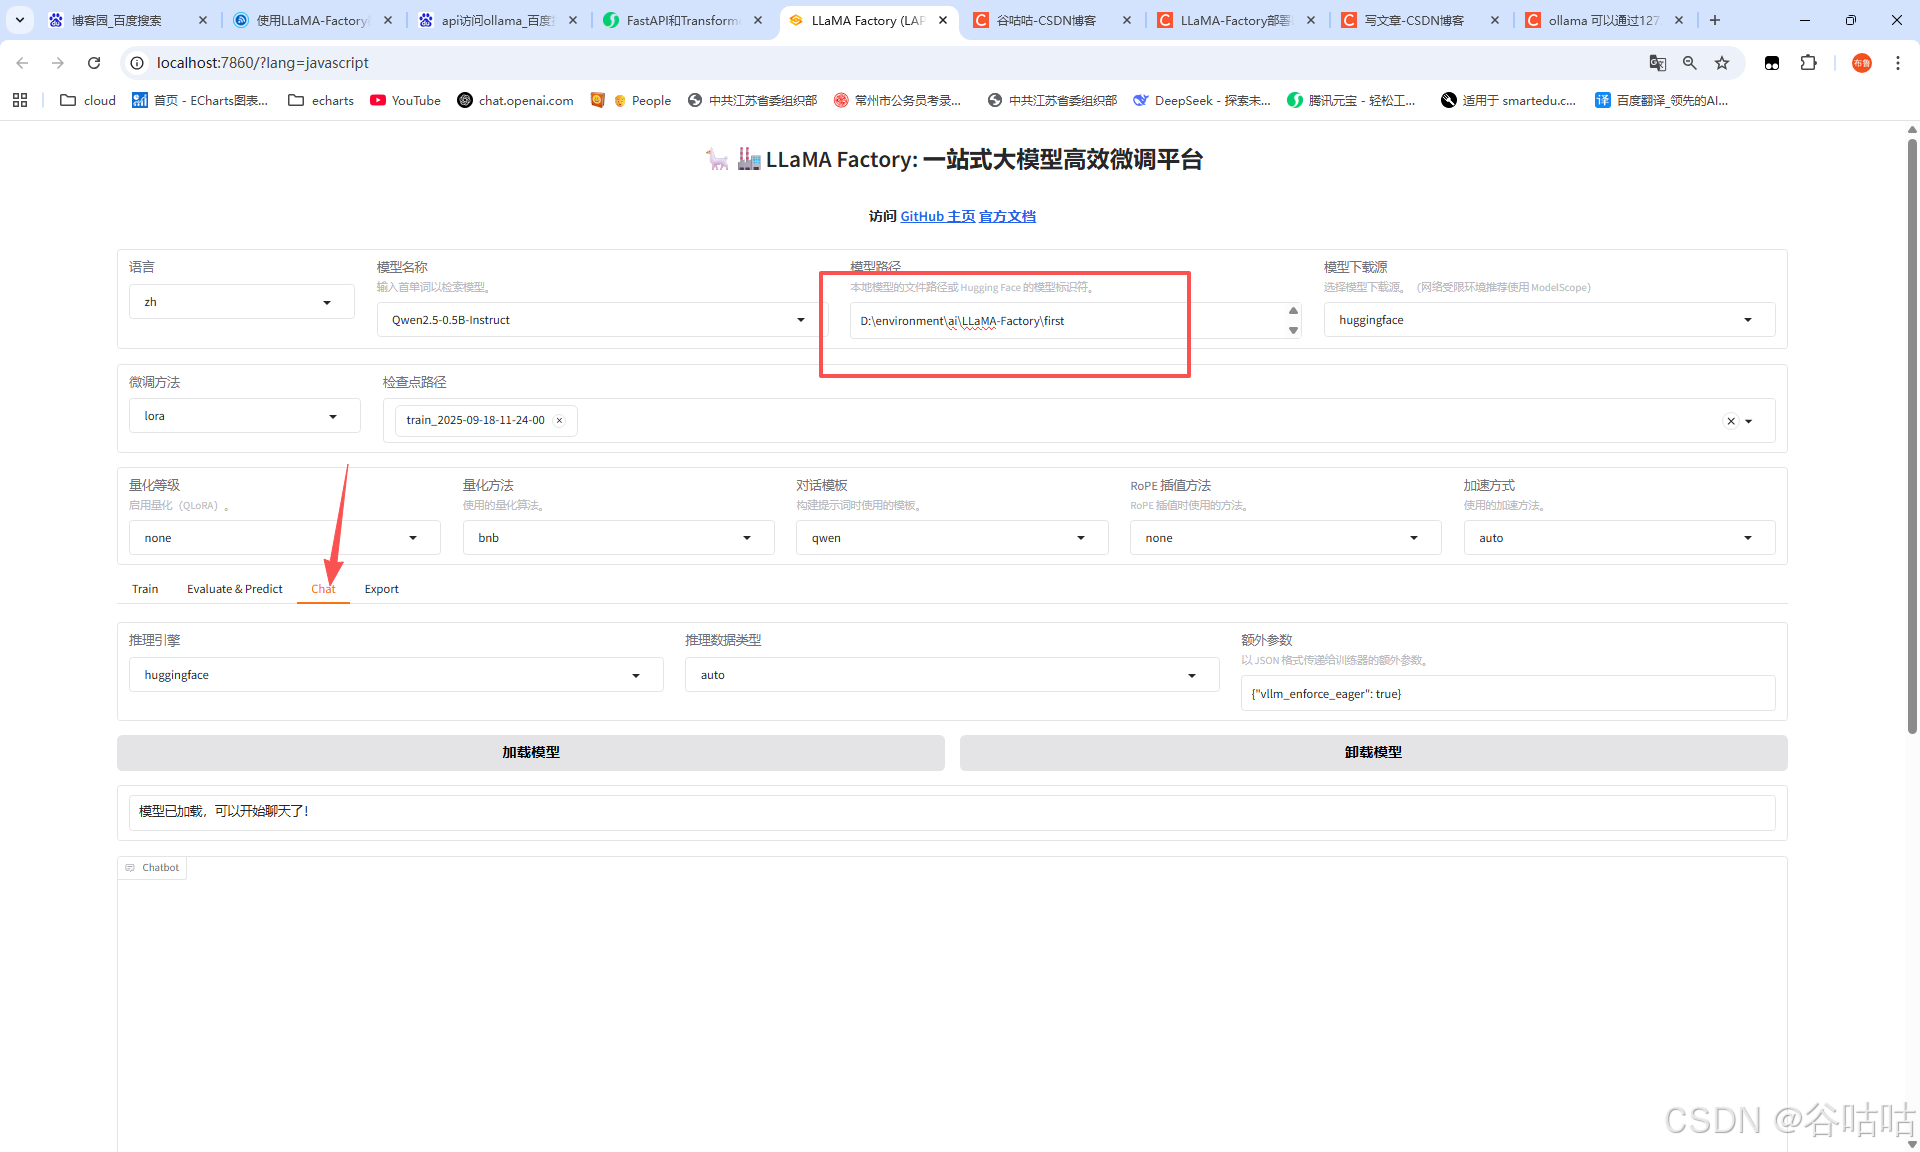
Task: Open the 推理数据类型 auto dropdown
Action: [952, 675]
